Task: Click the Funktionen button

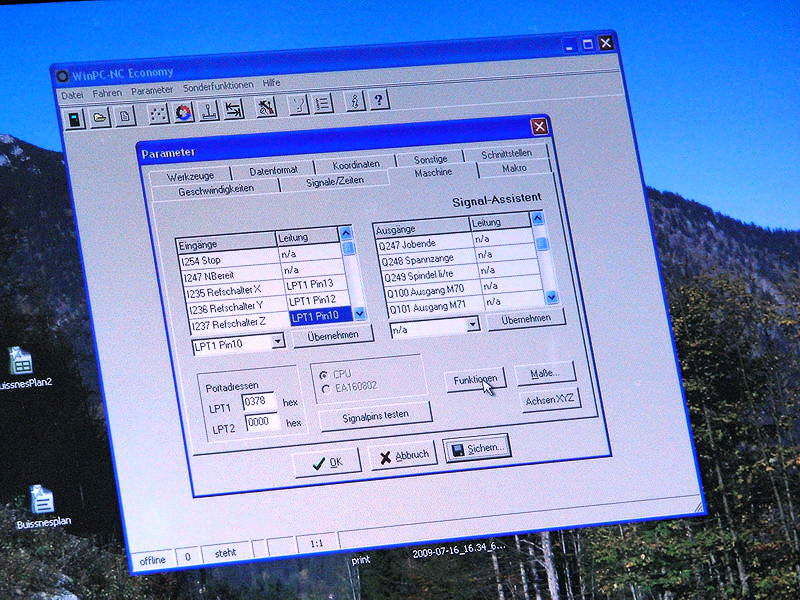Action: coord(475,380)
